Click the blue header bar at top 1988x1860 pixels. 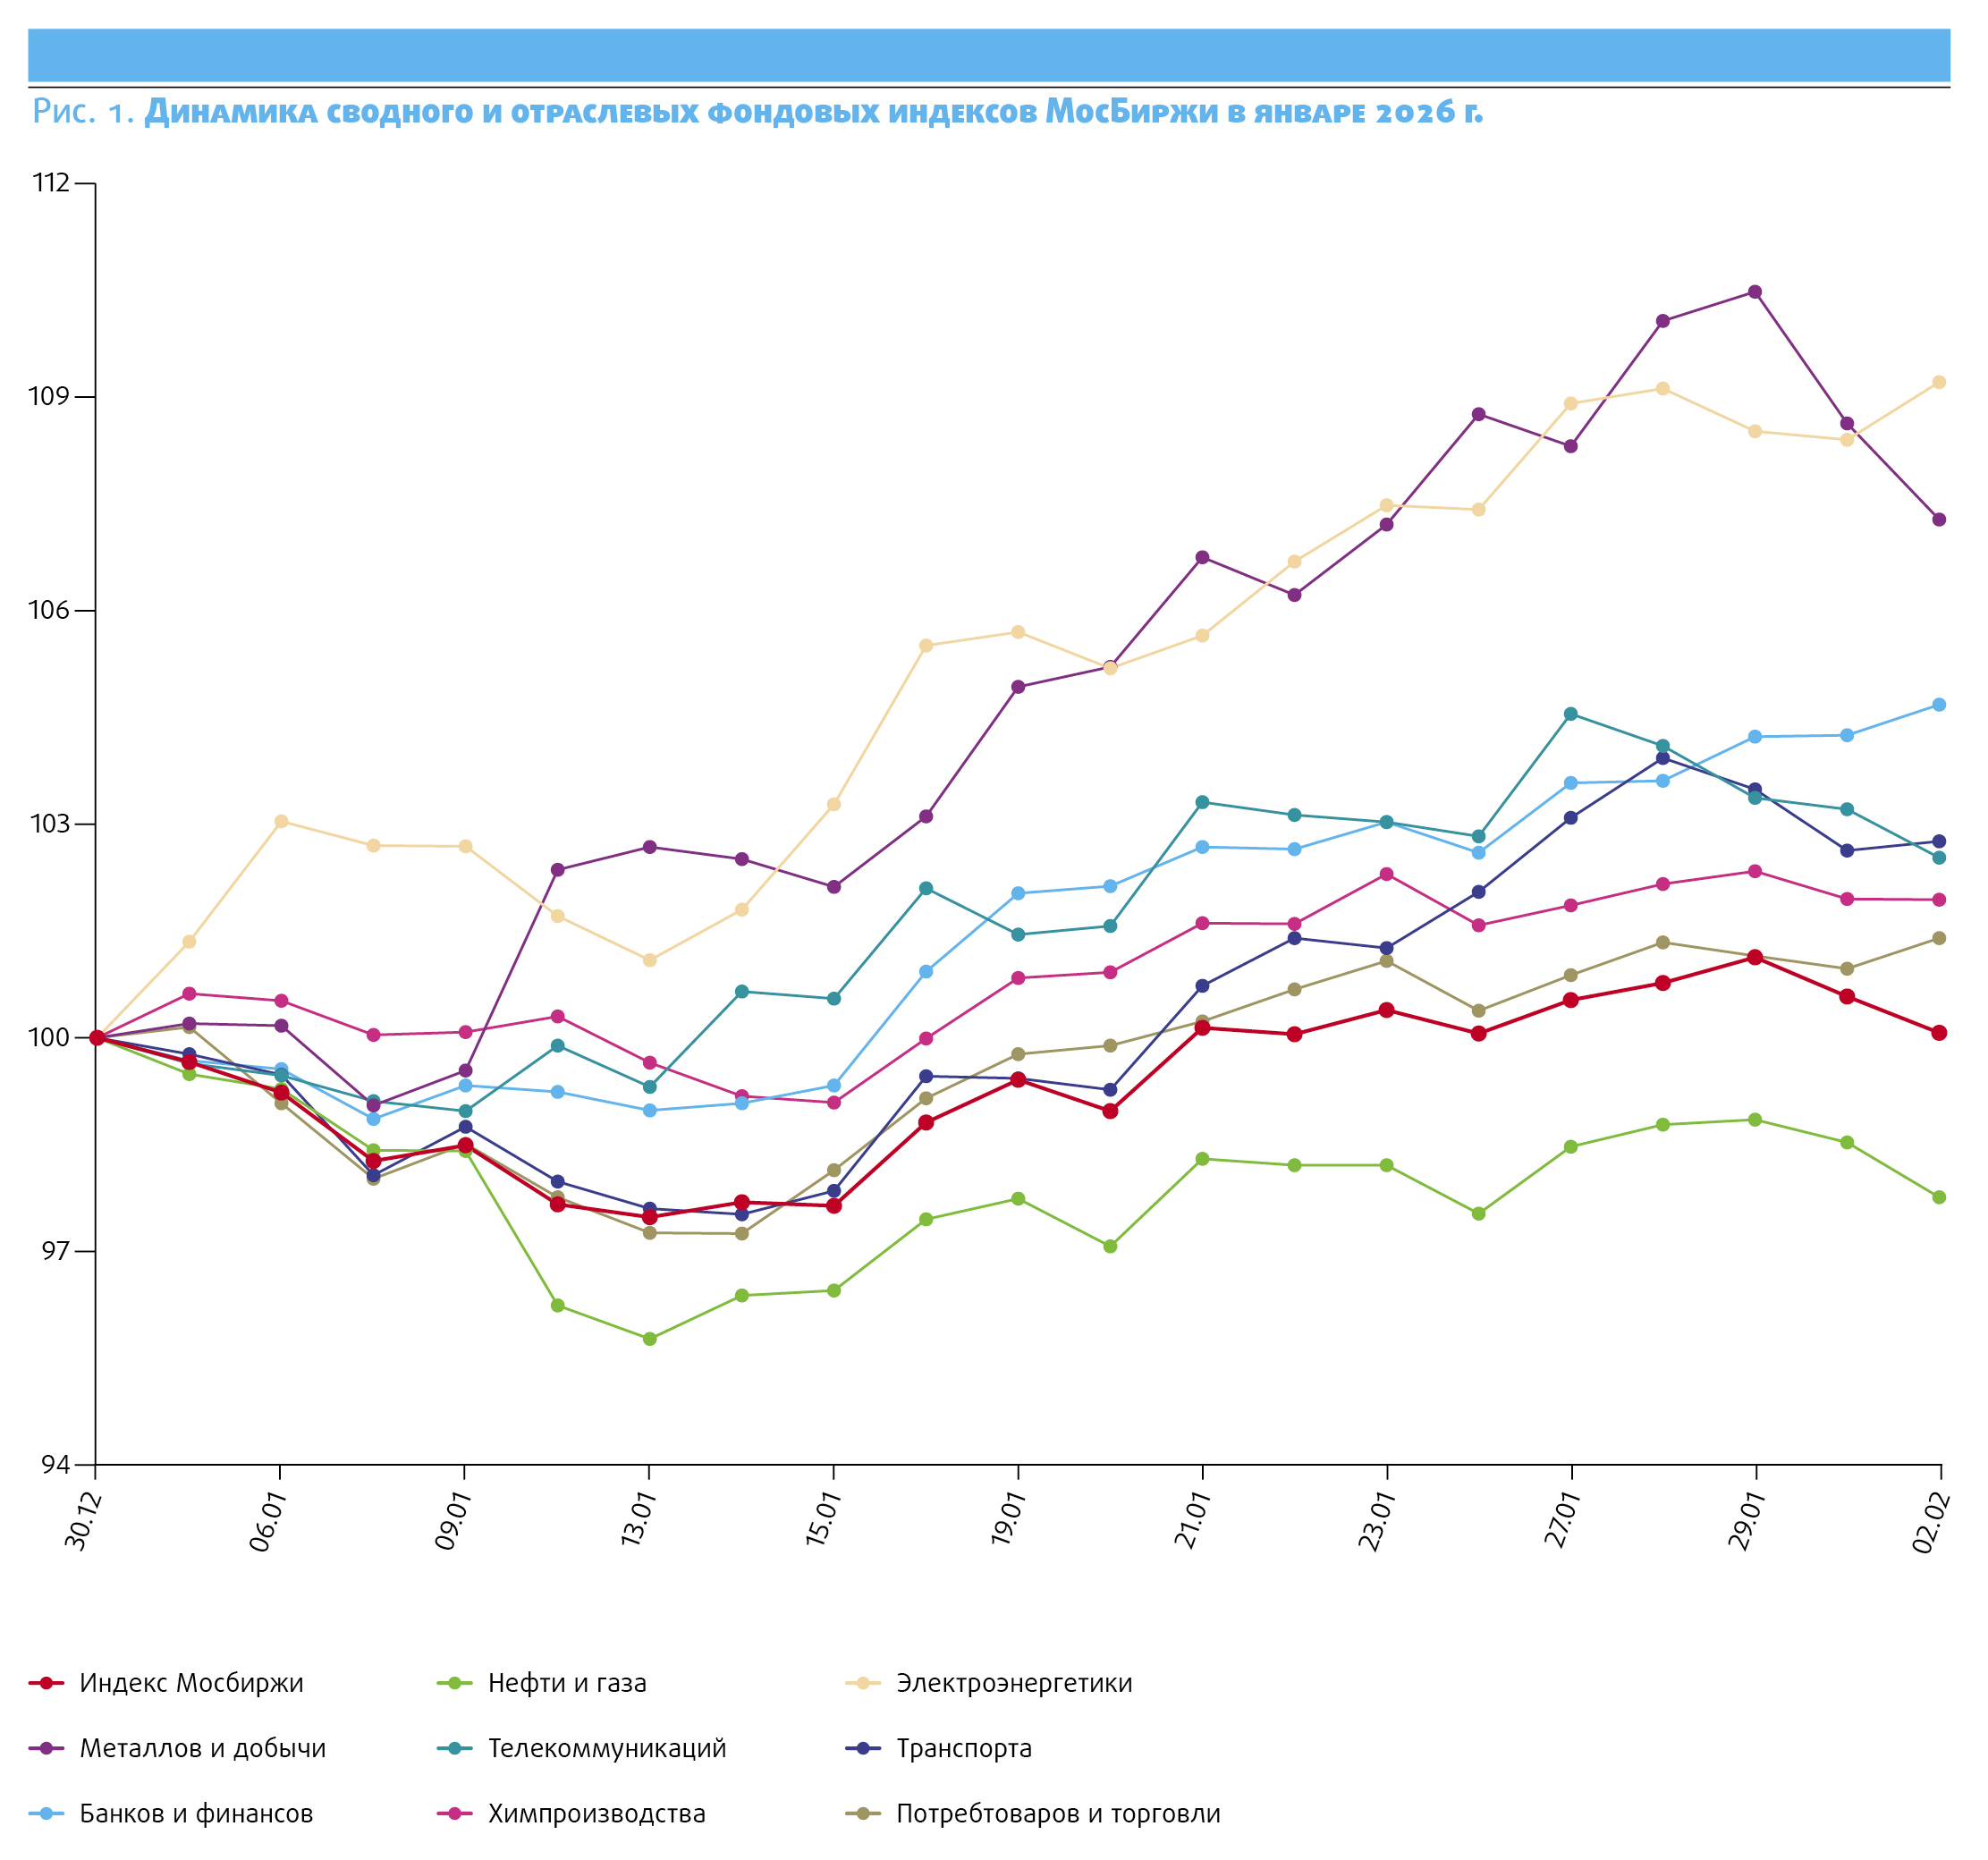988,55
